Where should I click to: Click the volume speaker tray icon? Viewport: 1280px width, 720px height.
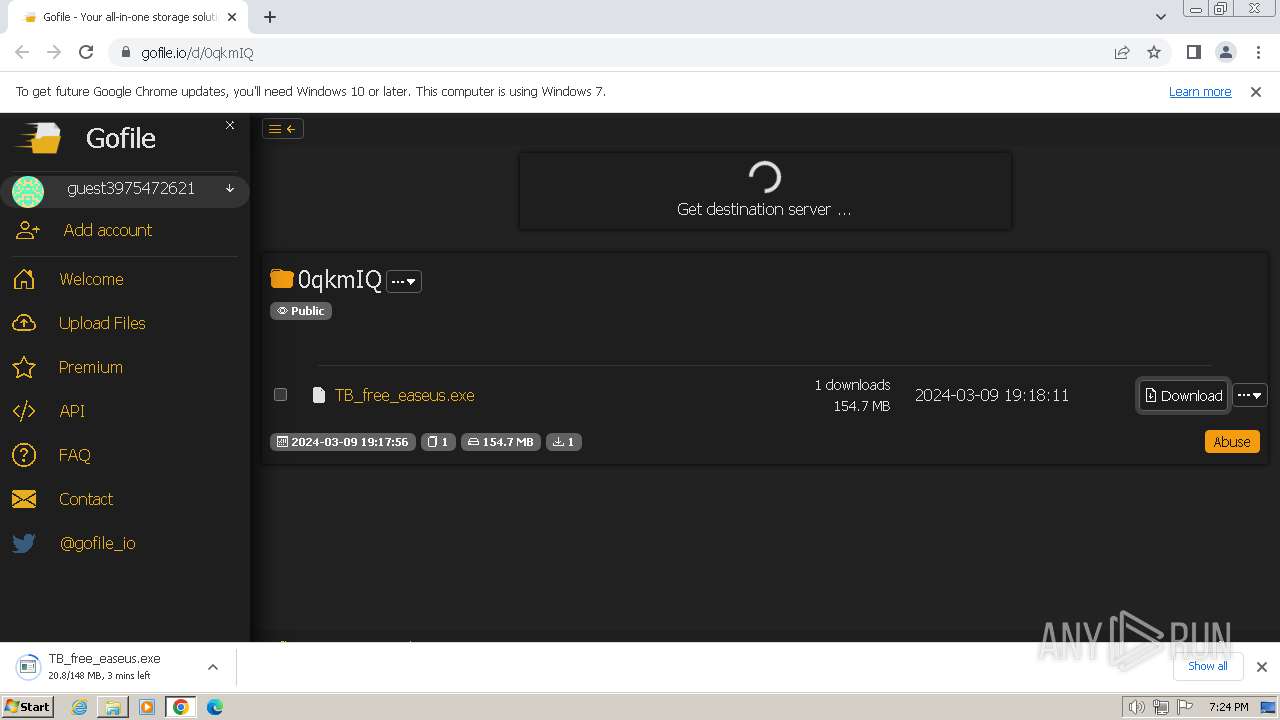click(x=1137, y=707)
